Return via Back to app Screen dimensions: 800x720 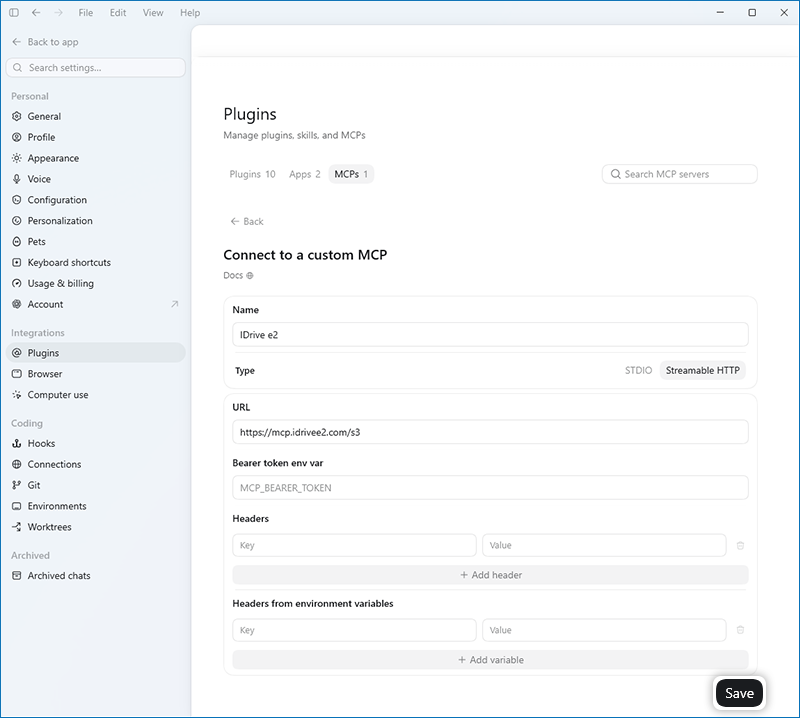[45, 42]
